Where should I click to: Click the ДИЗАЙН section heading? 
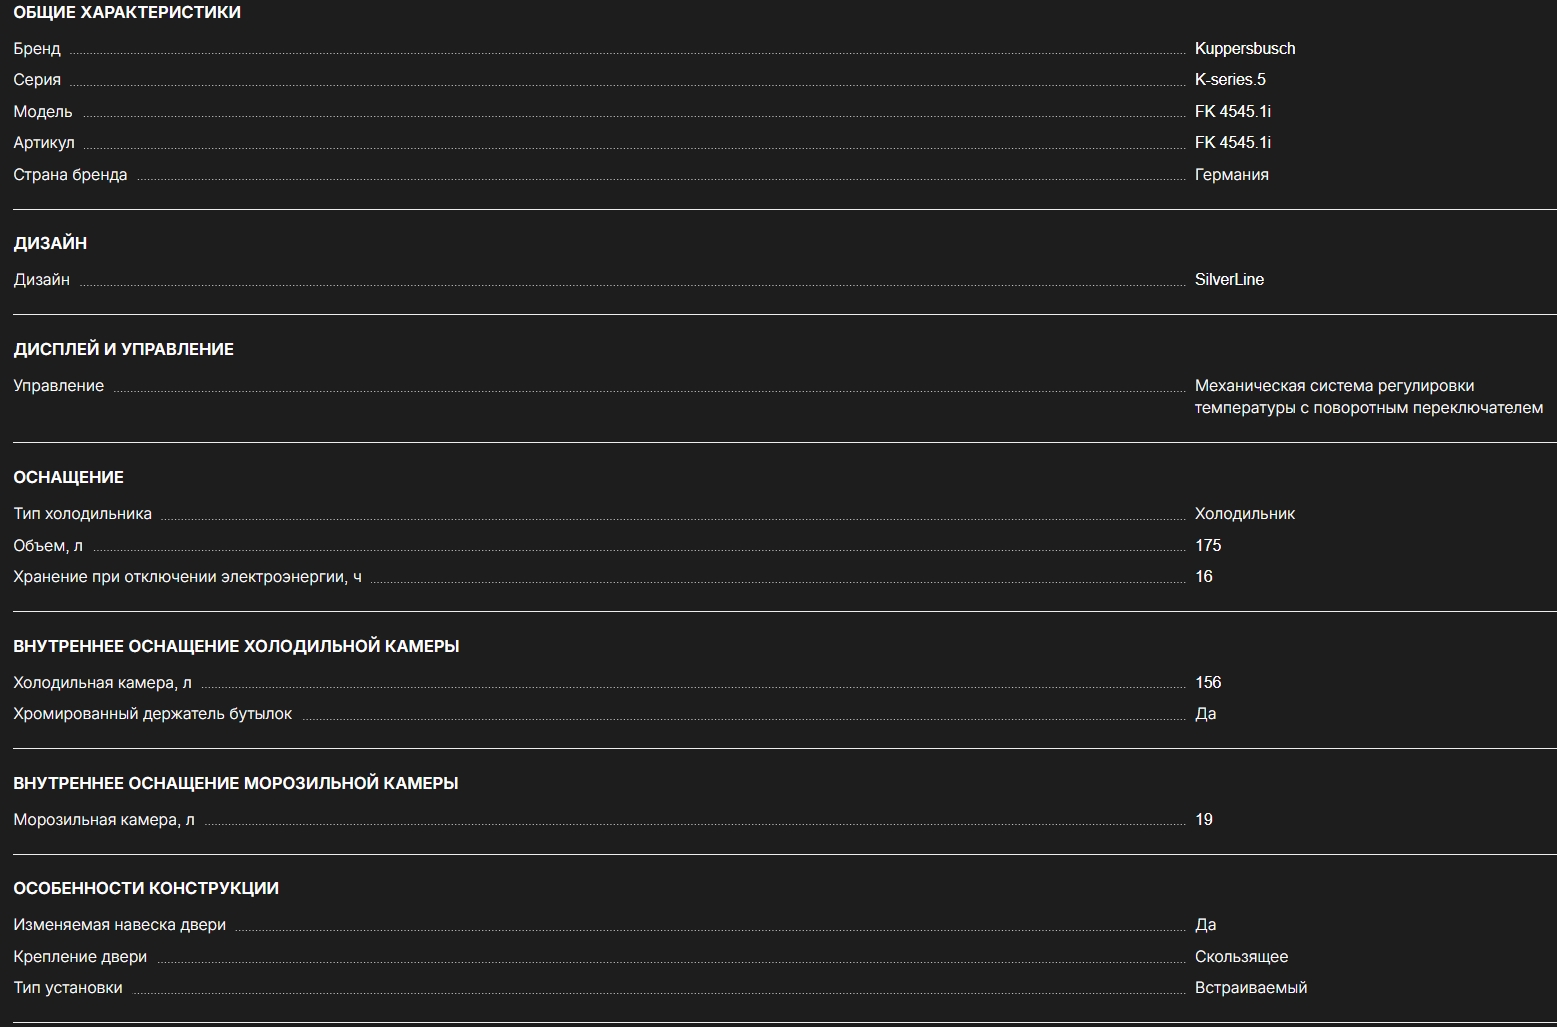[50, 243]
